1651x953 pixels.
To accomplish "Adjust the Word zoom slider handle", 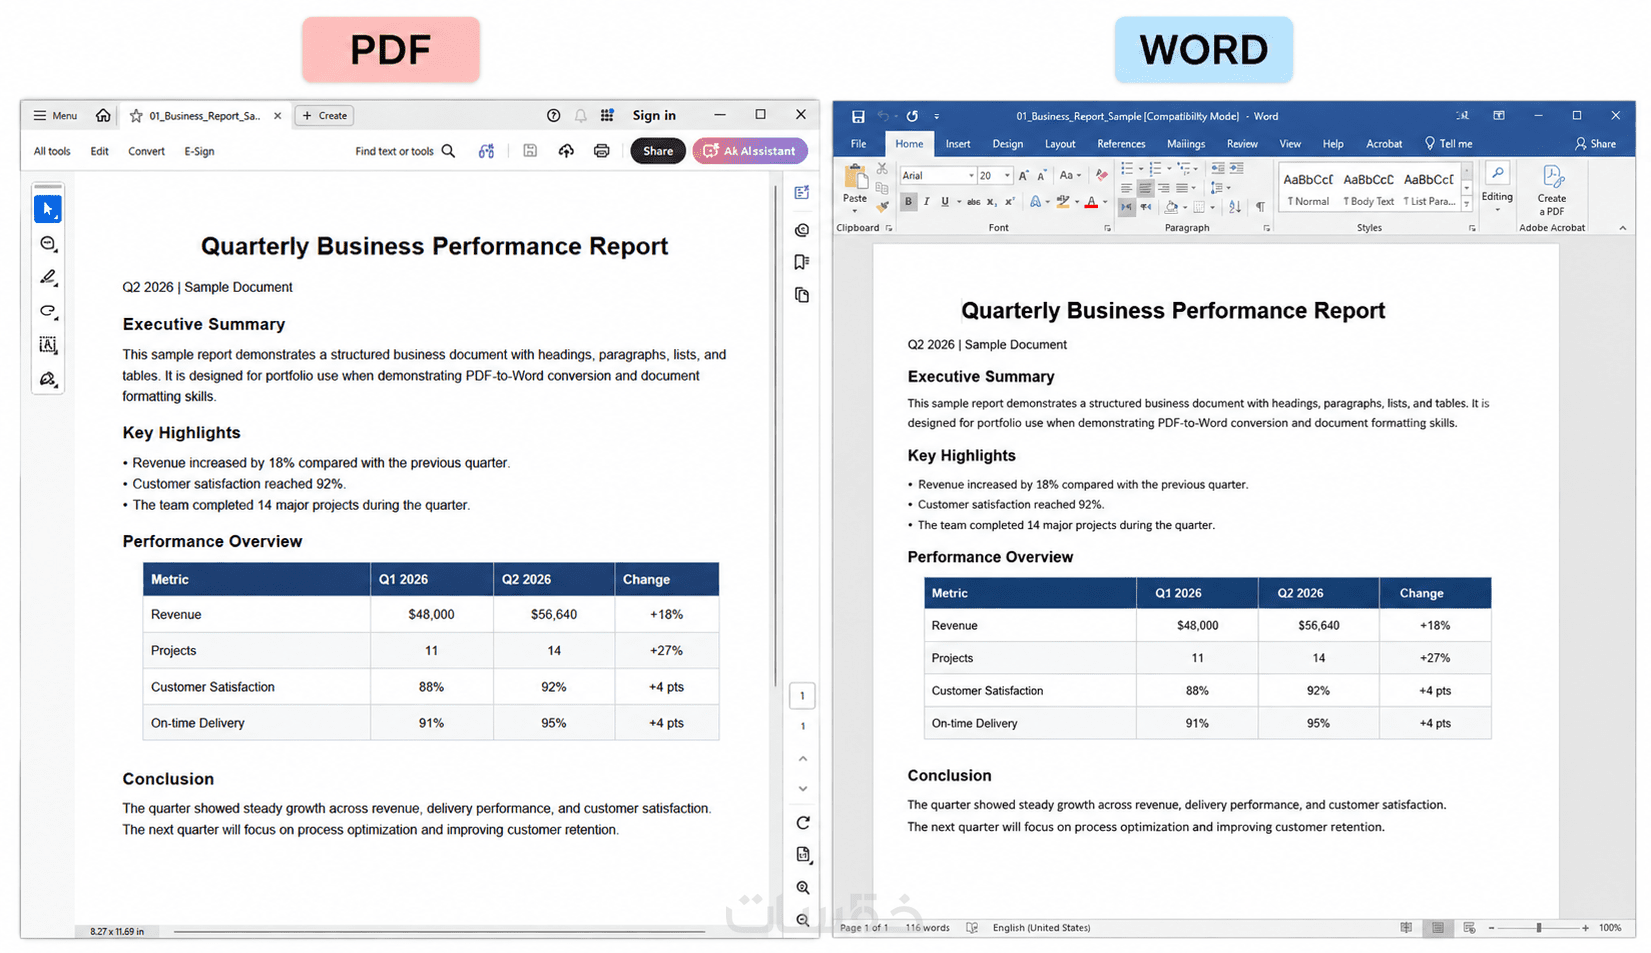I will pyautogui.click(x=1538, y=928).
